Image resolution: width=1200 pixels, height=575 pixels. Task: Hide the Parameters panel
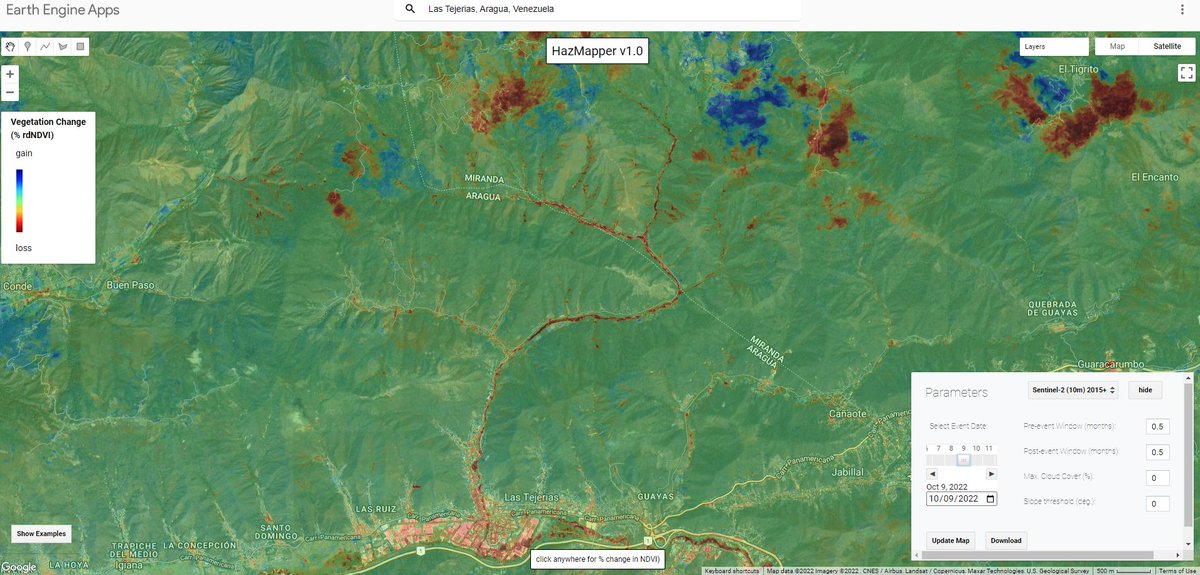[1145, 391]
